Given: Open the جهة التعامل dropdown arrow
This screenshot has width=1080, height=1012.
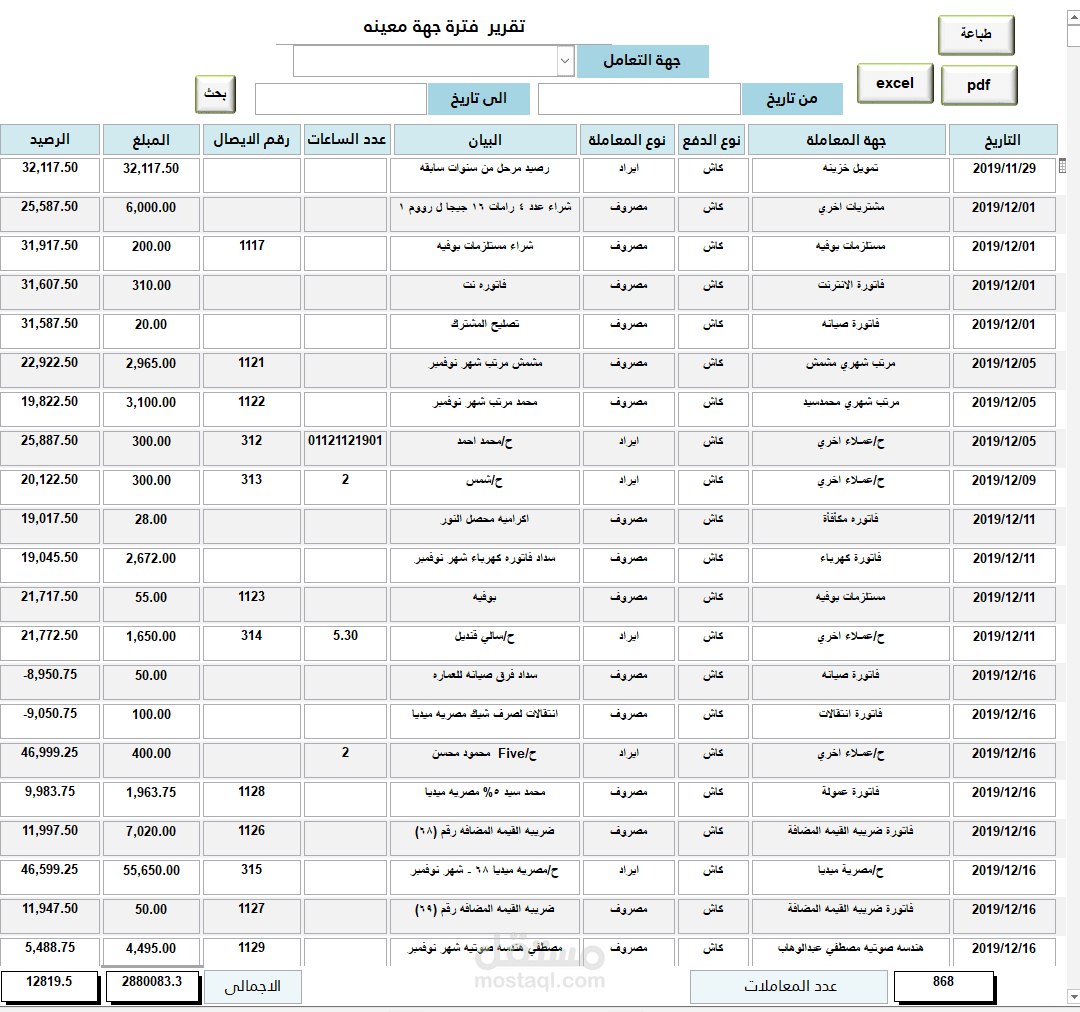Looking at the screenshot, I should 565,61.
